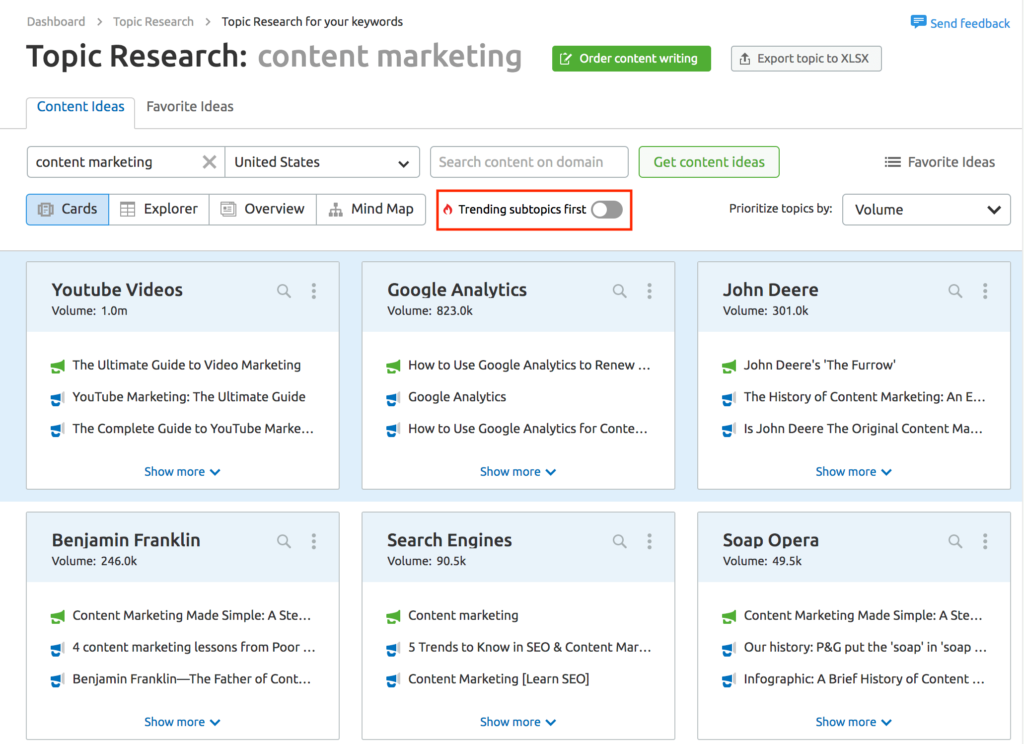Click the list icon beside Favorite Ideas at right

(x=893, y=162)
